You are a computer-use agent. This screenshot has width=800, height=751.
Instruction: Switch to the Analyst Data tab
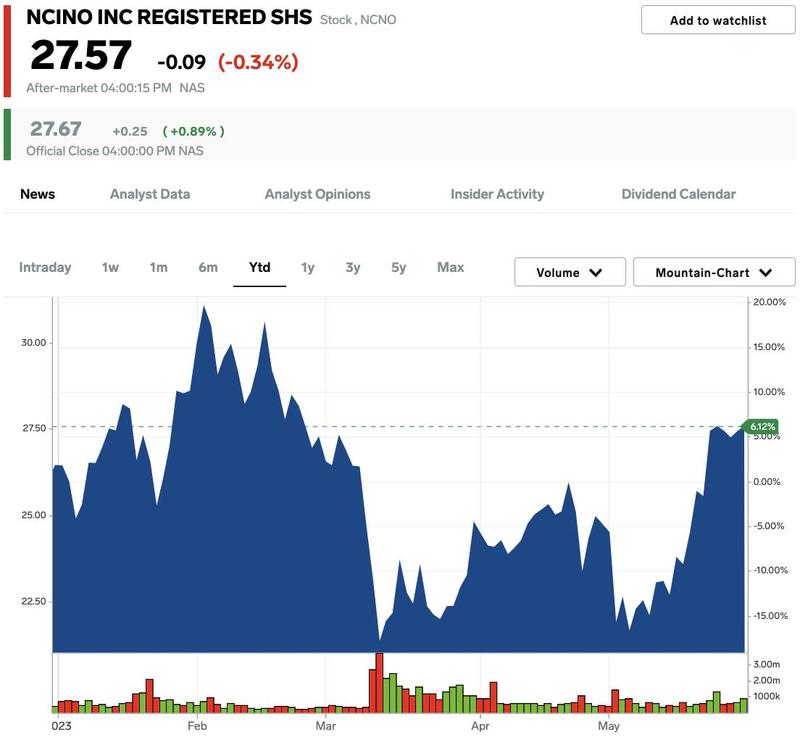(150, 194)
